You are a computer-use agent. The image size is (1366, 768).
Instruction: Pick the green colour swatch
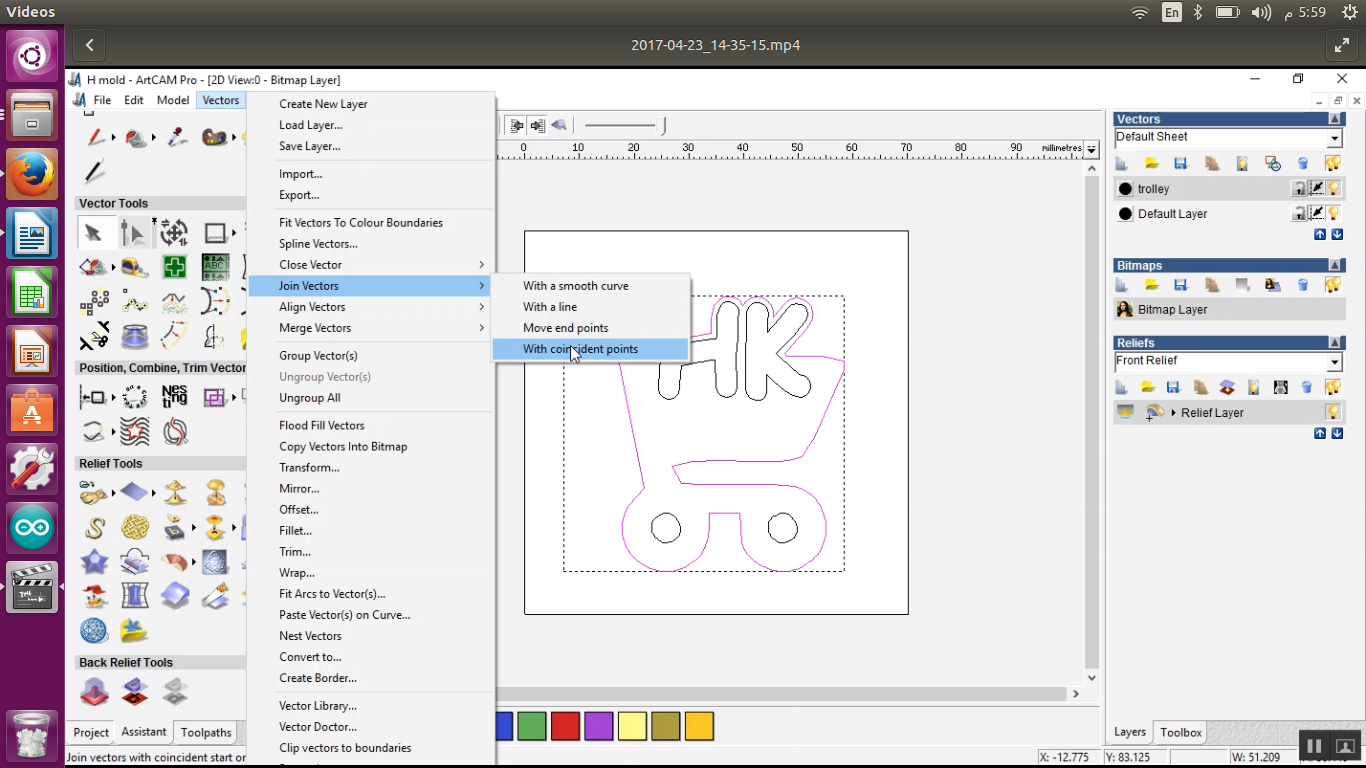532,726
